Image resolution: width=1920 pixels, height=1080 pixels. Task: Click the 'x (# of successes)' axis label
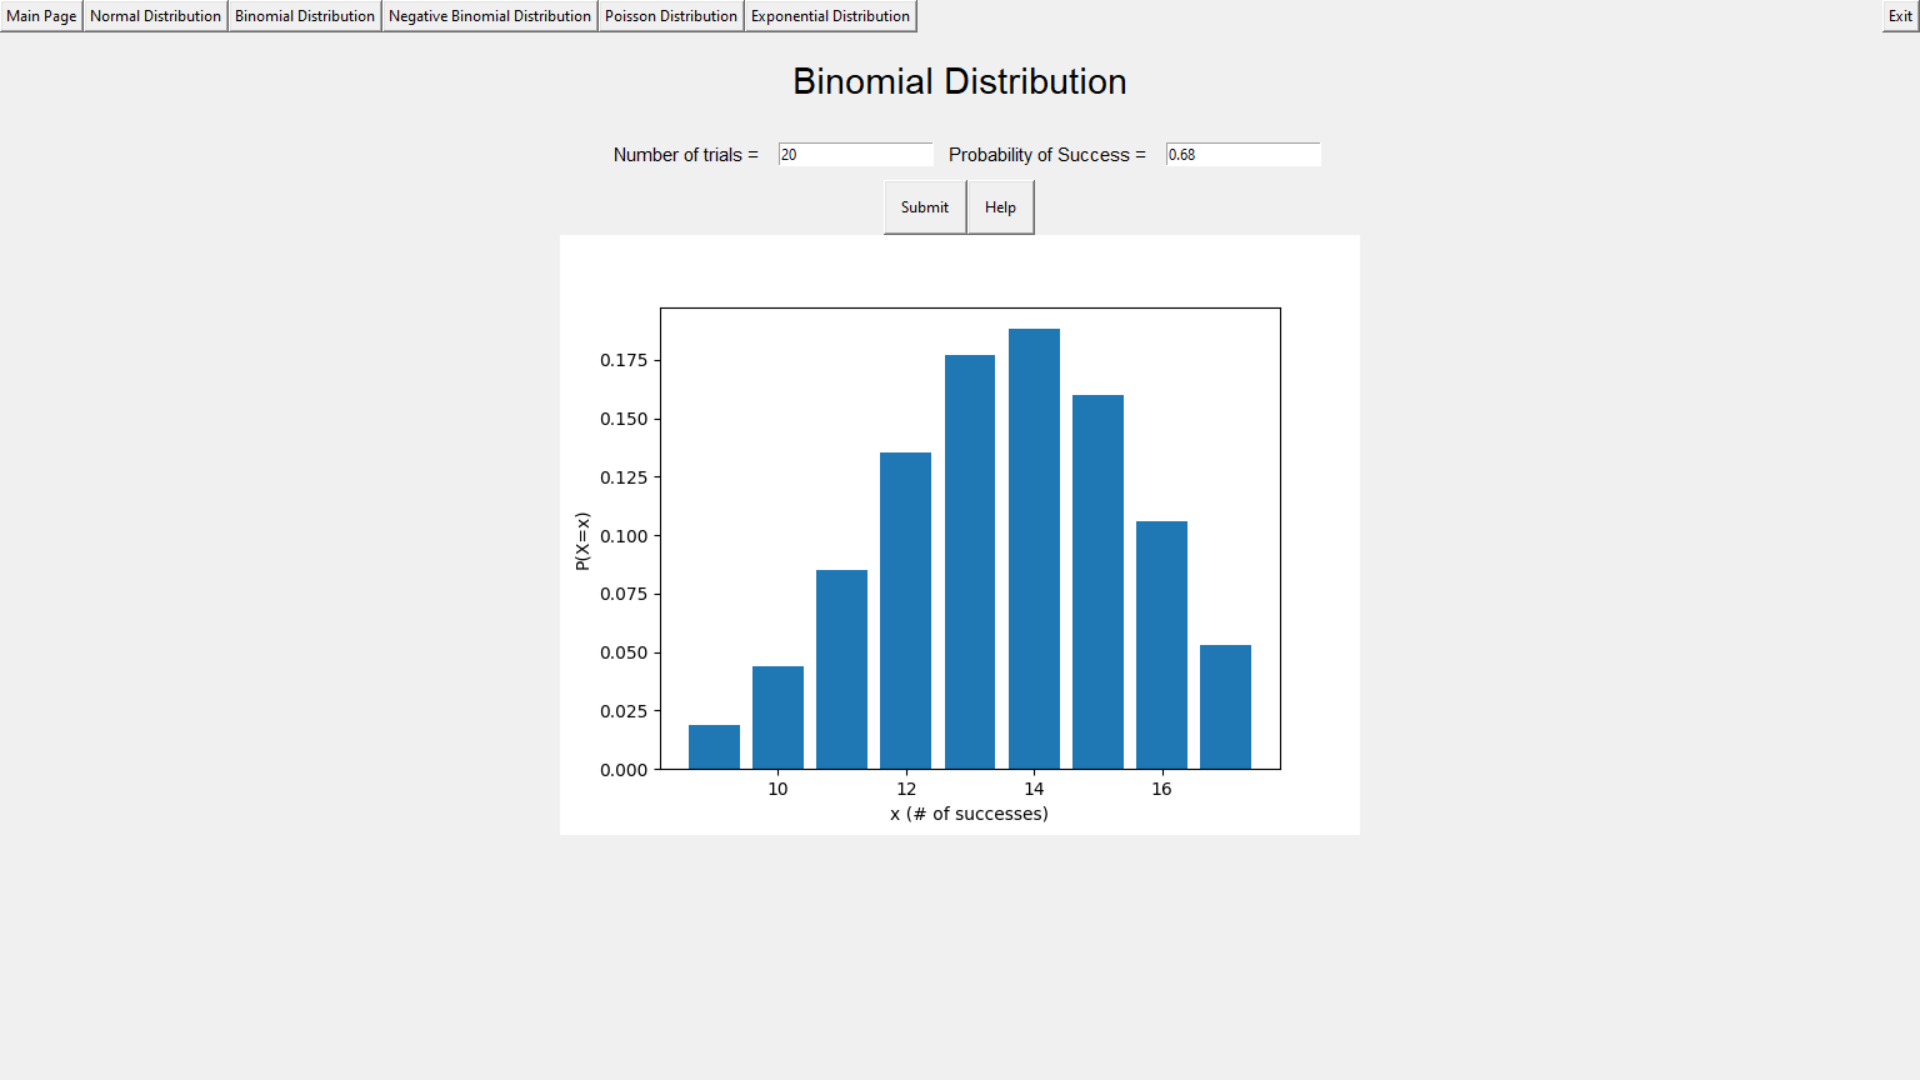[x=969, y=814]
